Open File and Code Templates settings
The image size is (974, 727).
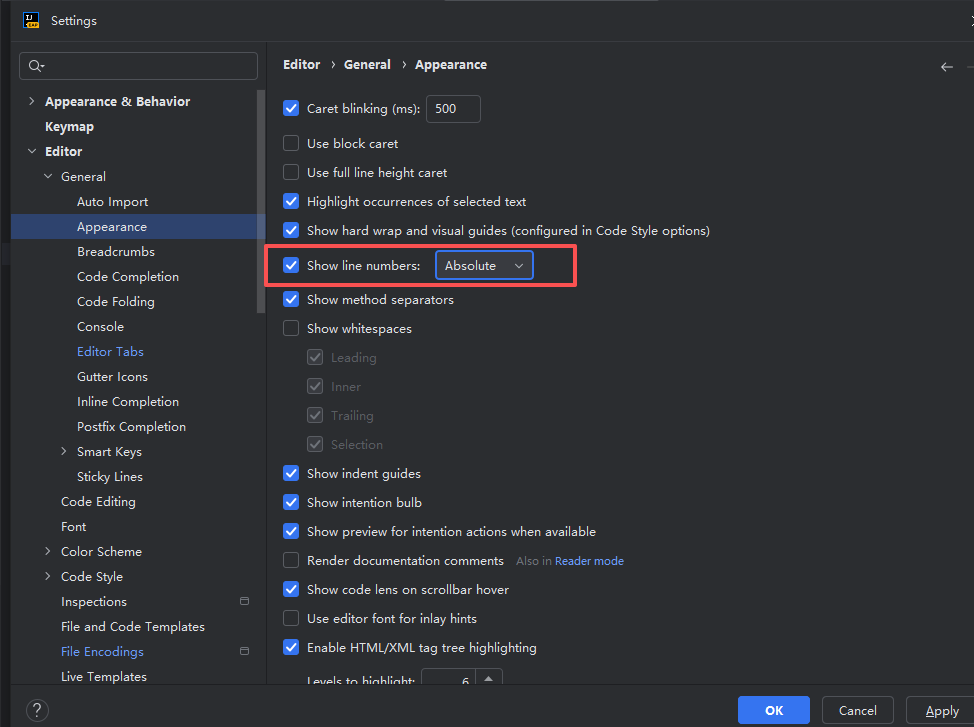(x=133, y=626)
